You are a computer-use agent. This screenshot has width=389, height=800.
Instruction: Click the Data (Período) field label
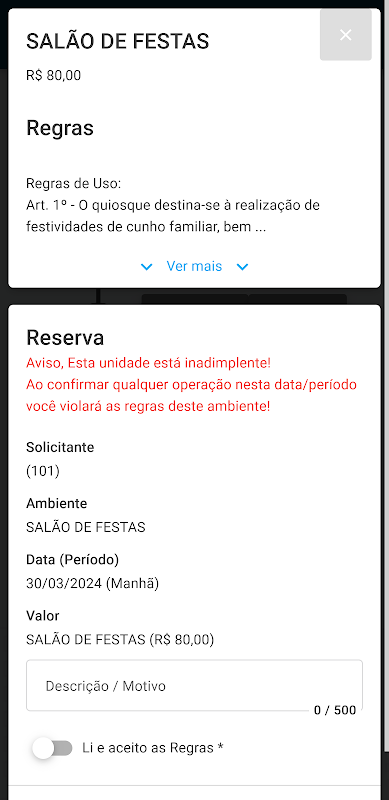72,560
